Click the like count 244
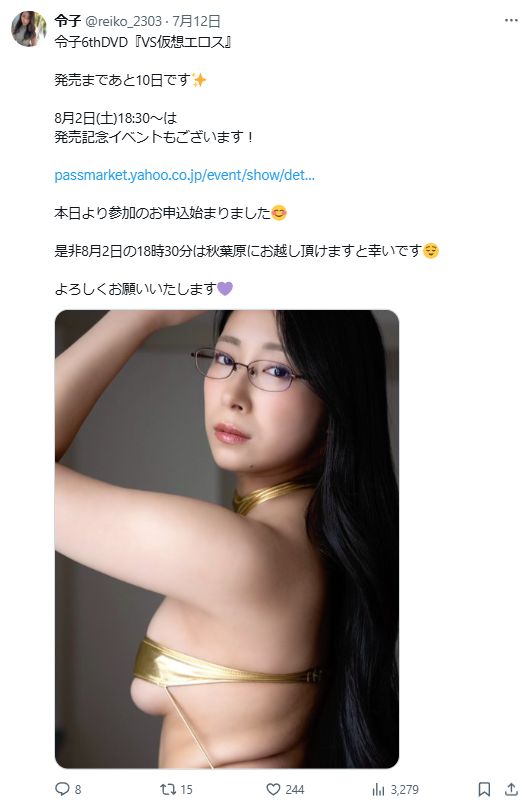The image size is (531, 807). tap(295, 790)
